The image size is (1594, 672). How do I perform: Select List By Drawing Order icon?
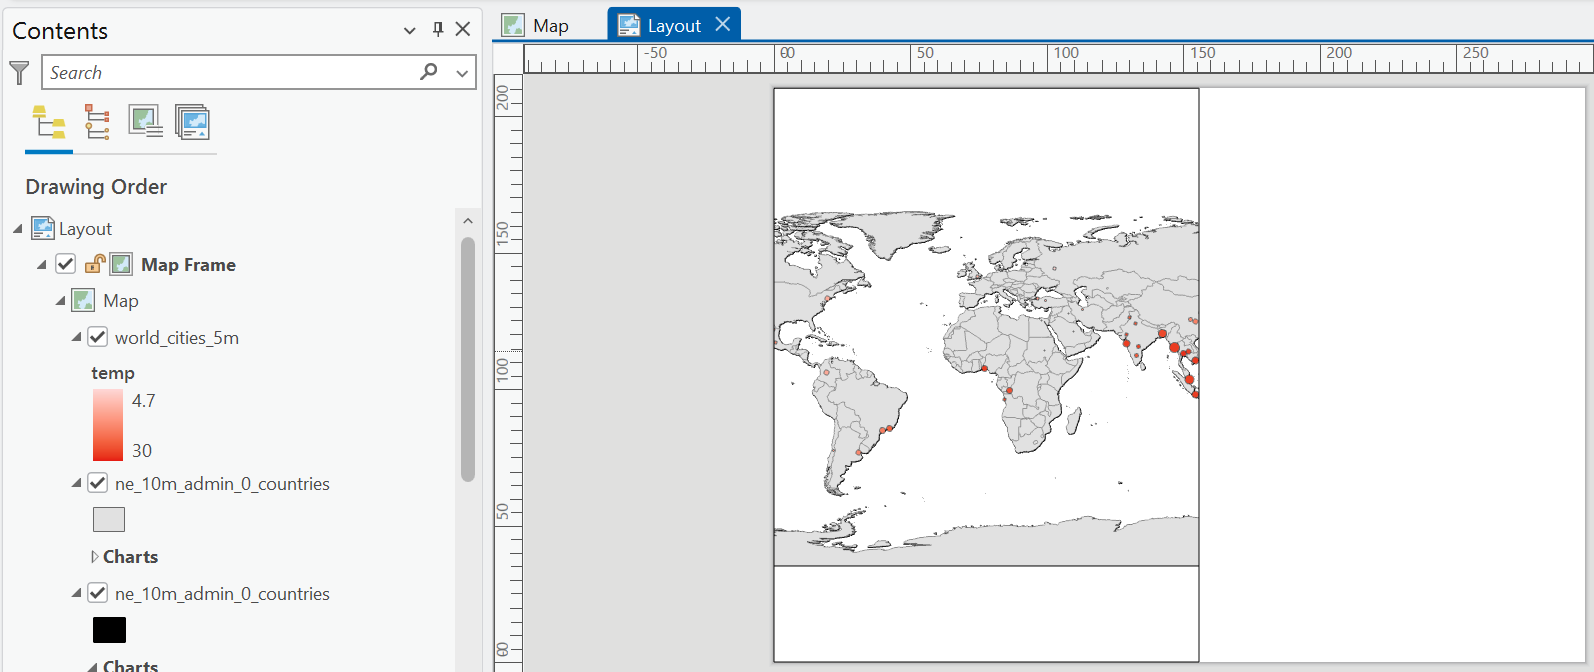coord(48,123)
